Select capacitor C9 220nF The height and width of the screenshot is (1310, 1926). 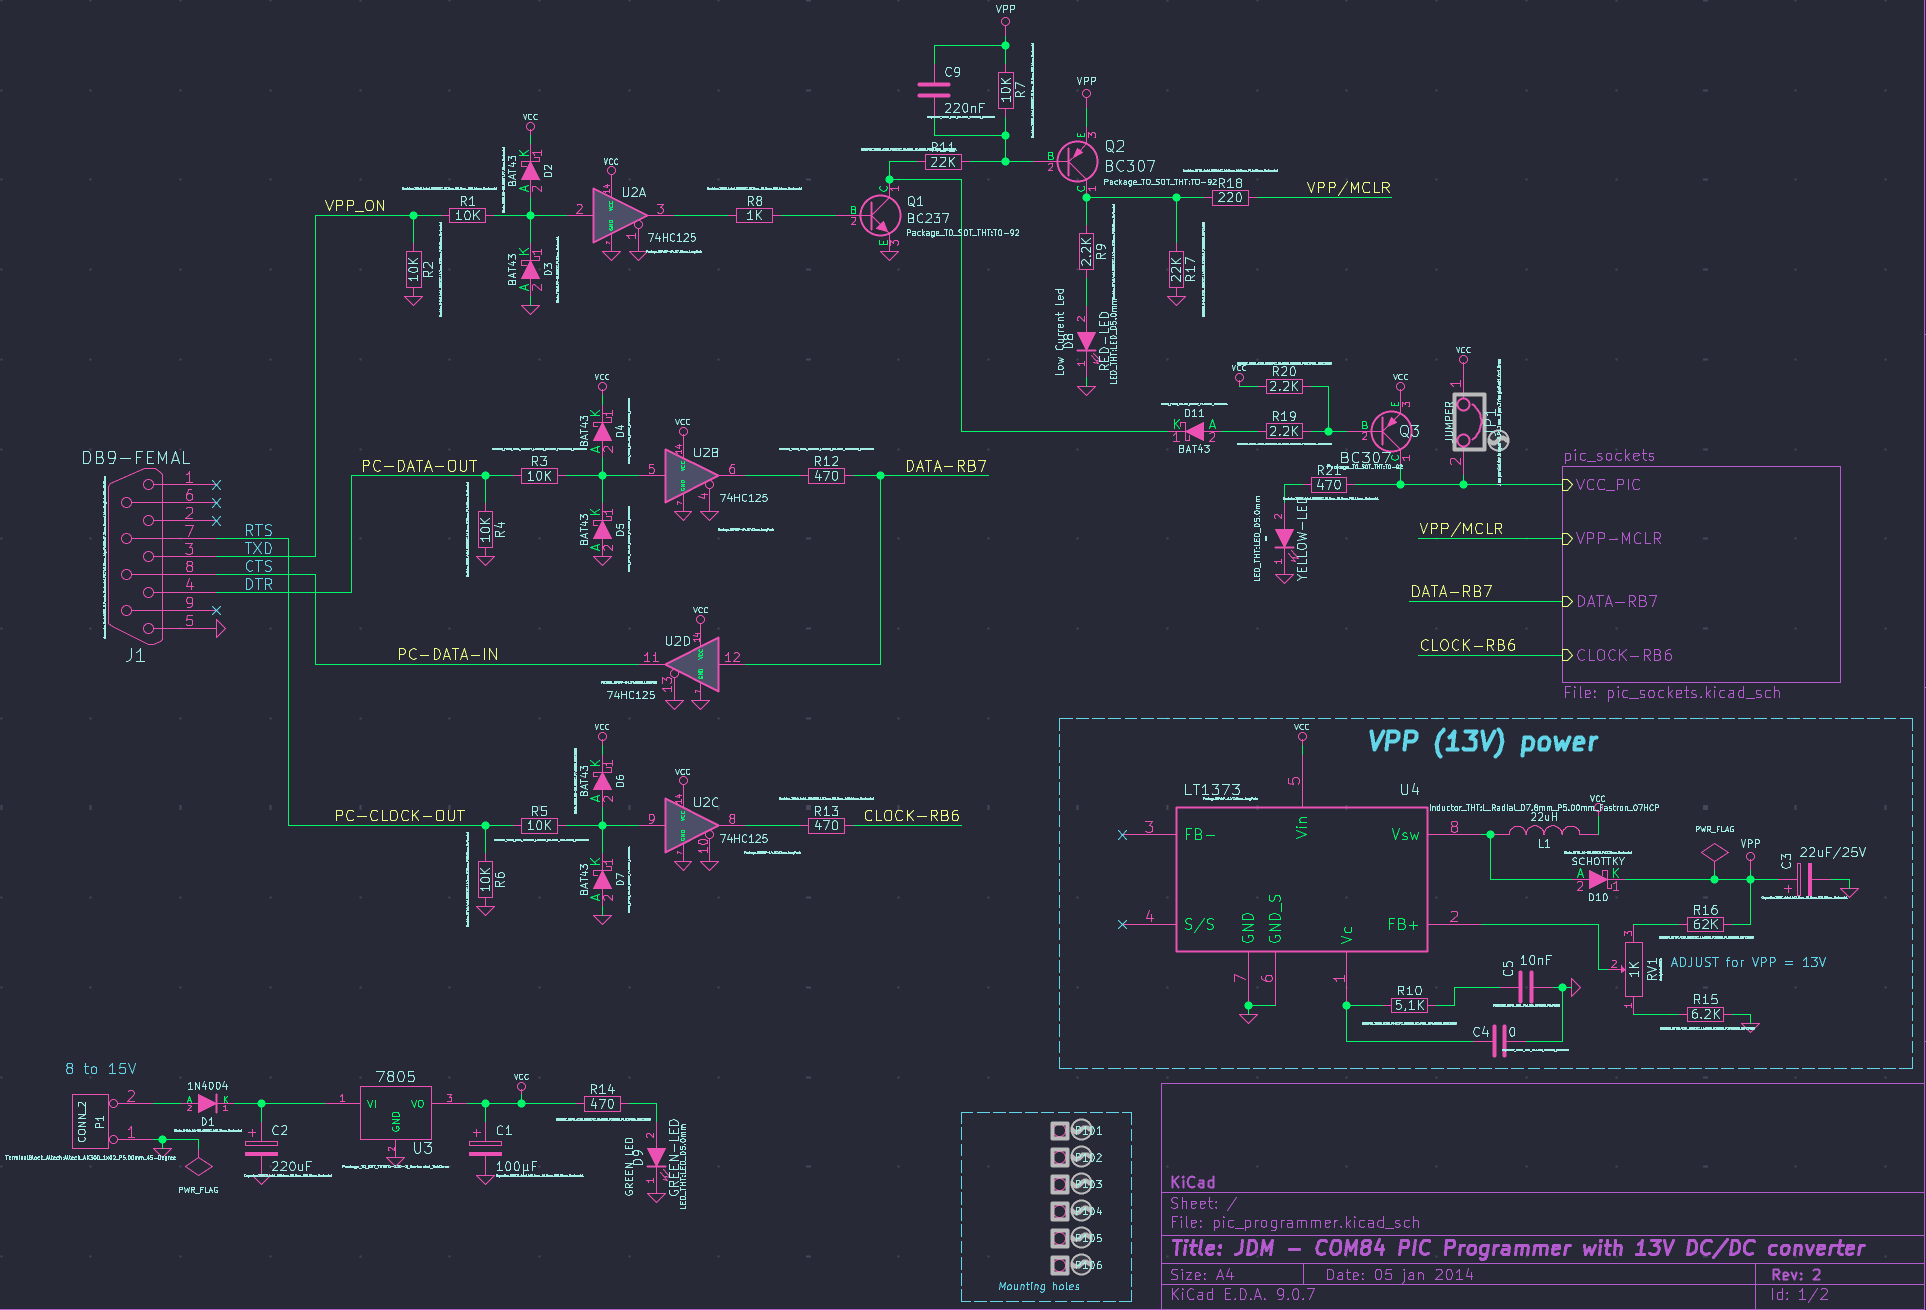(934, 90)
